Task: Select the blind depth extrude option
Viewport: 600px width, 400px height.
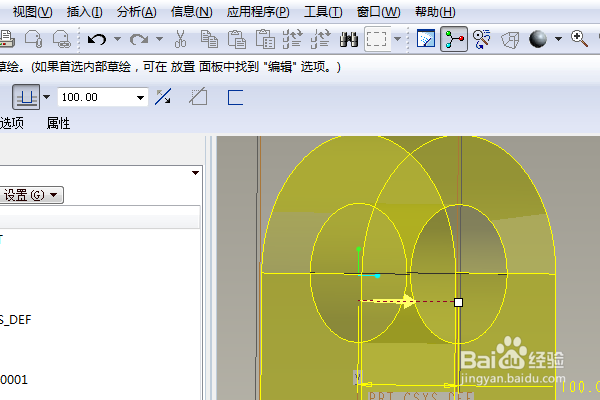Action: (x=26, y=97)
